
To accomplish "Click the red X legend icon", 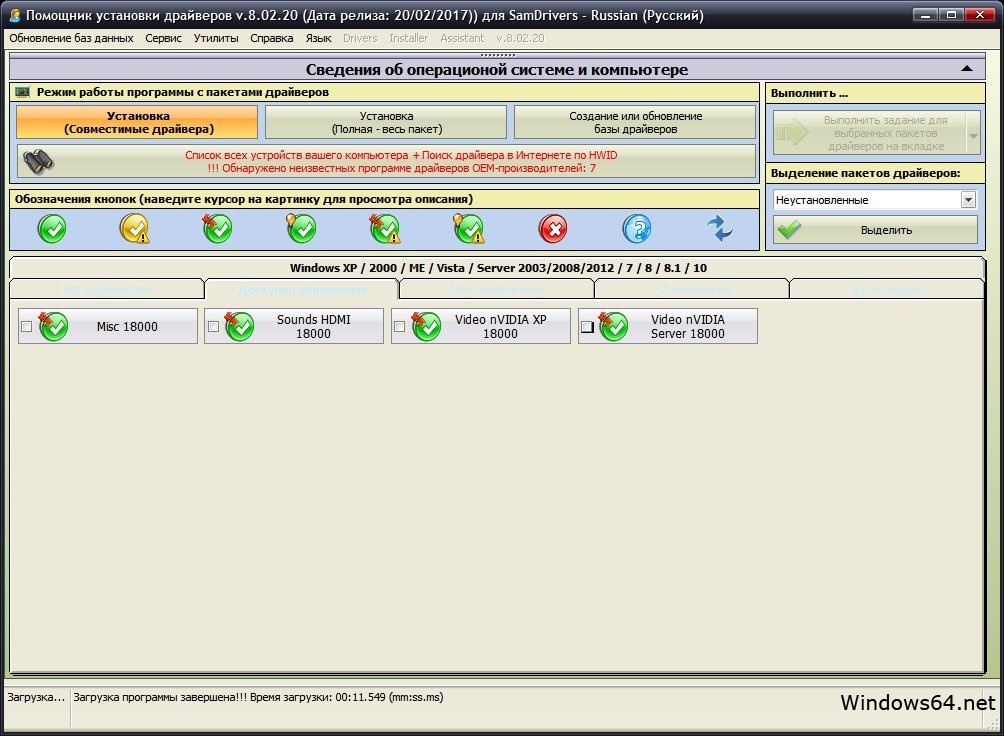I will pyautogui.click(x=552, y=229).
